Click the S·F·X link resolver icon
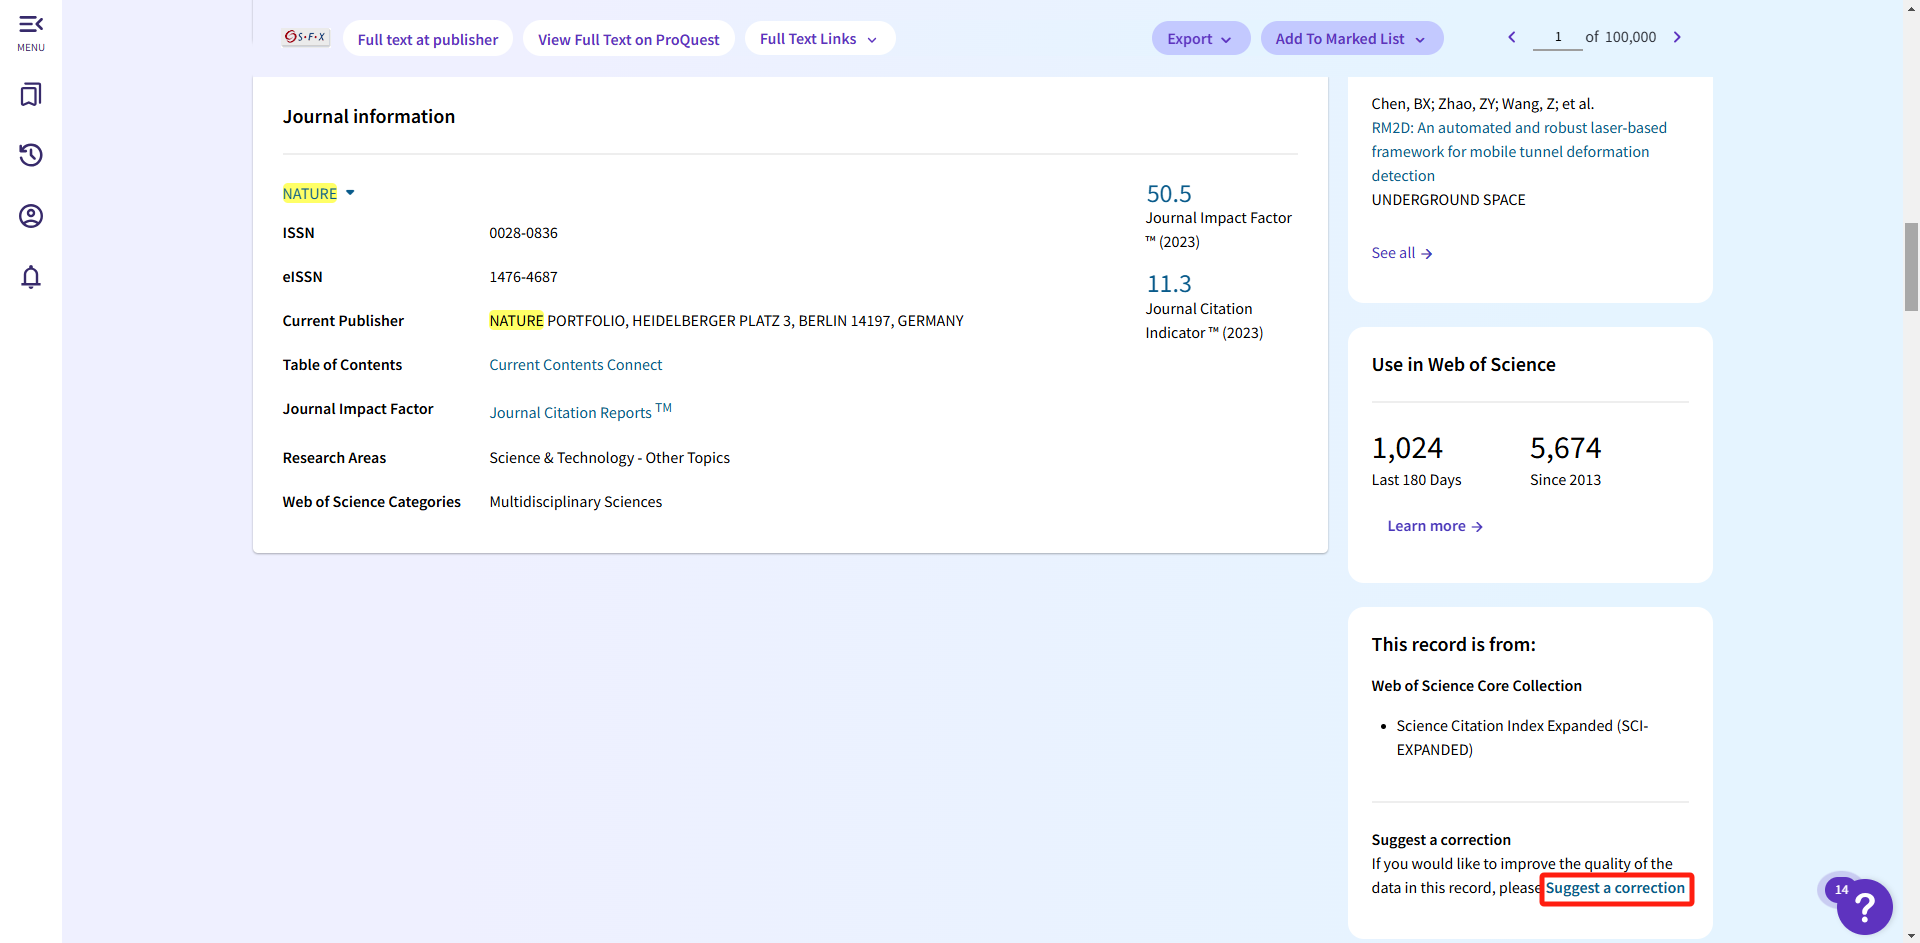This screenshot has height=943, width=1920. (305, 38)
